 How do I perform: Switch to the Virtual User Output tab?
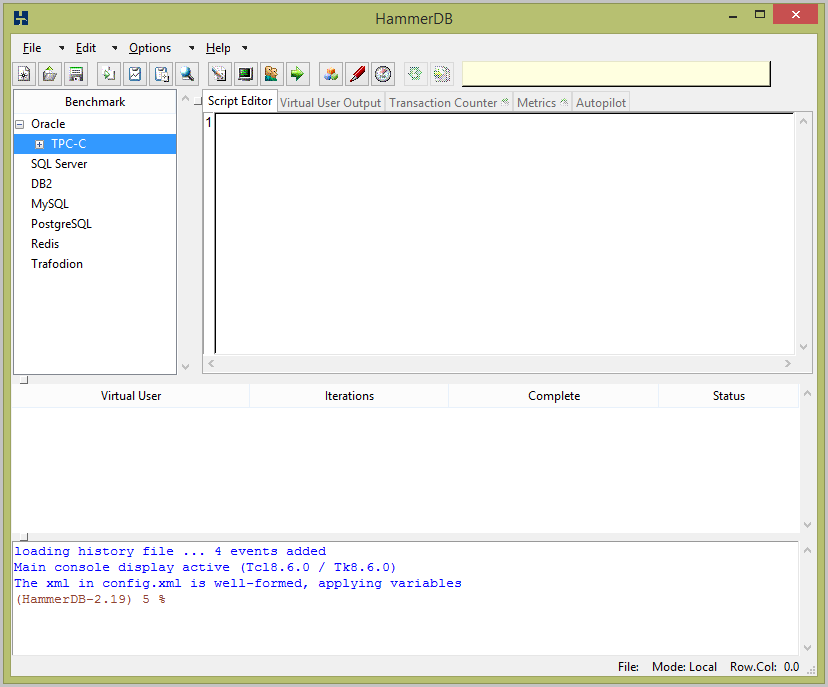pyautogui.click(x=331, y=103)
